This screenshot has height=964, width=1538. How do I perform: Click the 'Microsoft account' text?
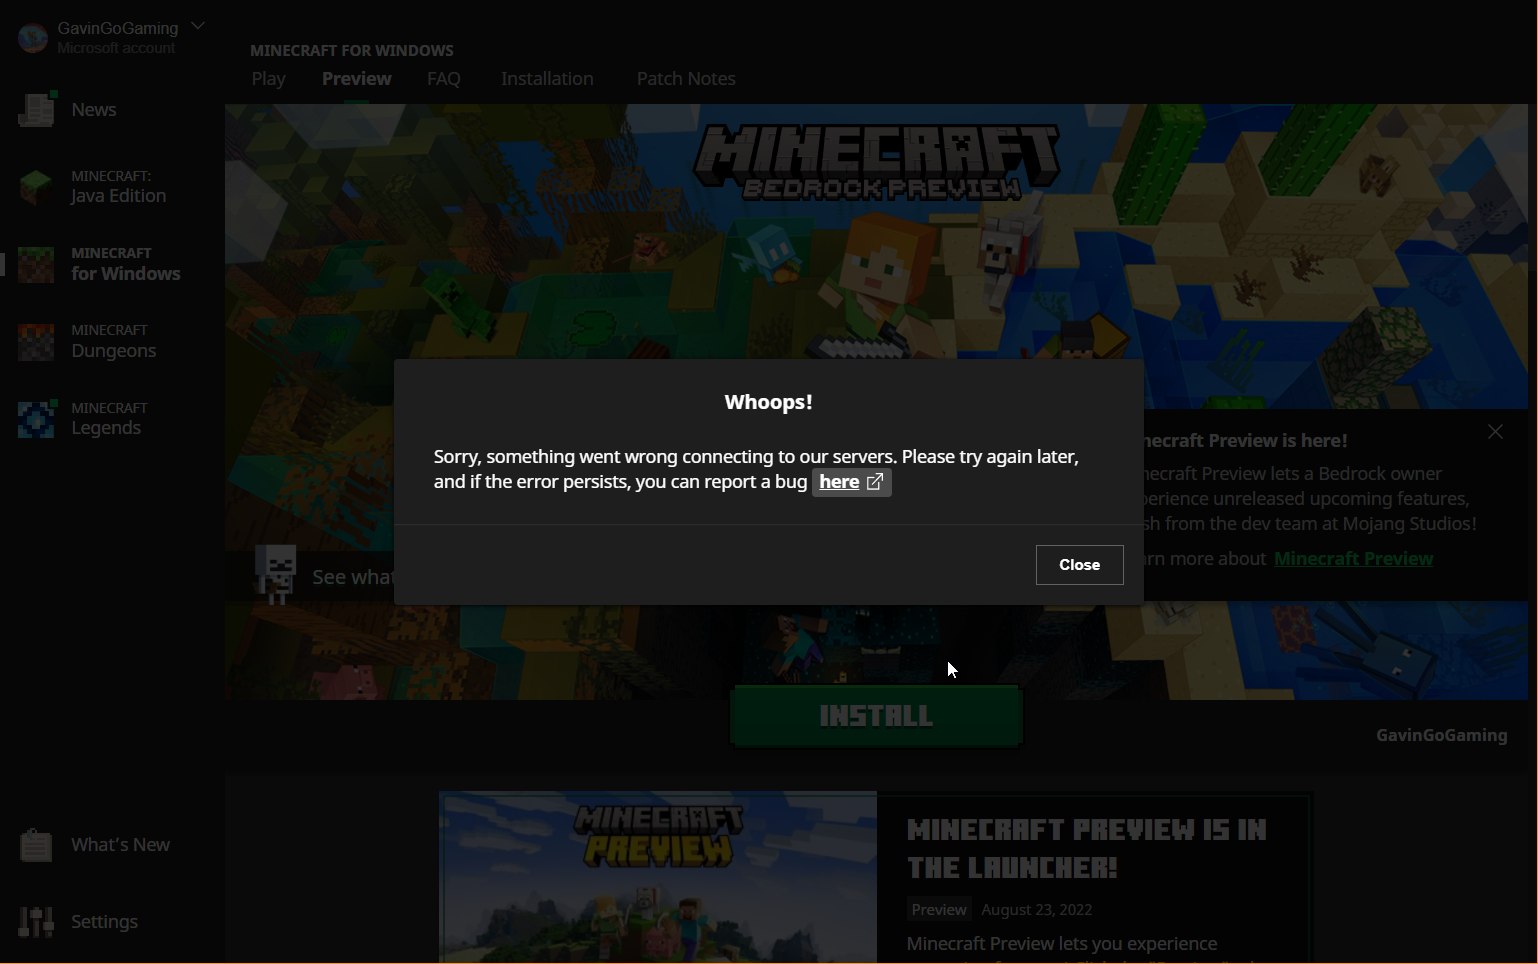116,48
